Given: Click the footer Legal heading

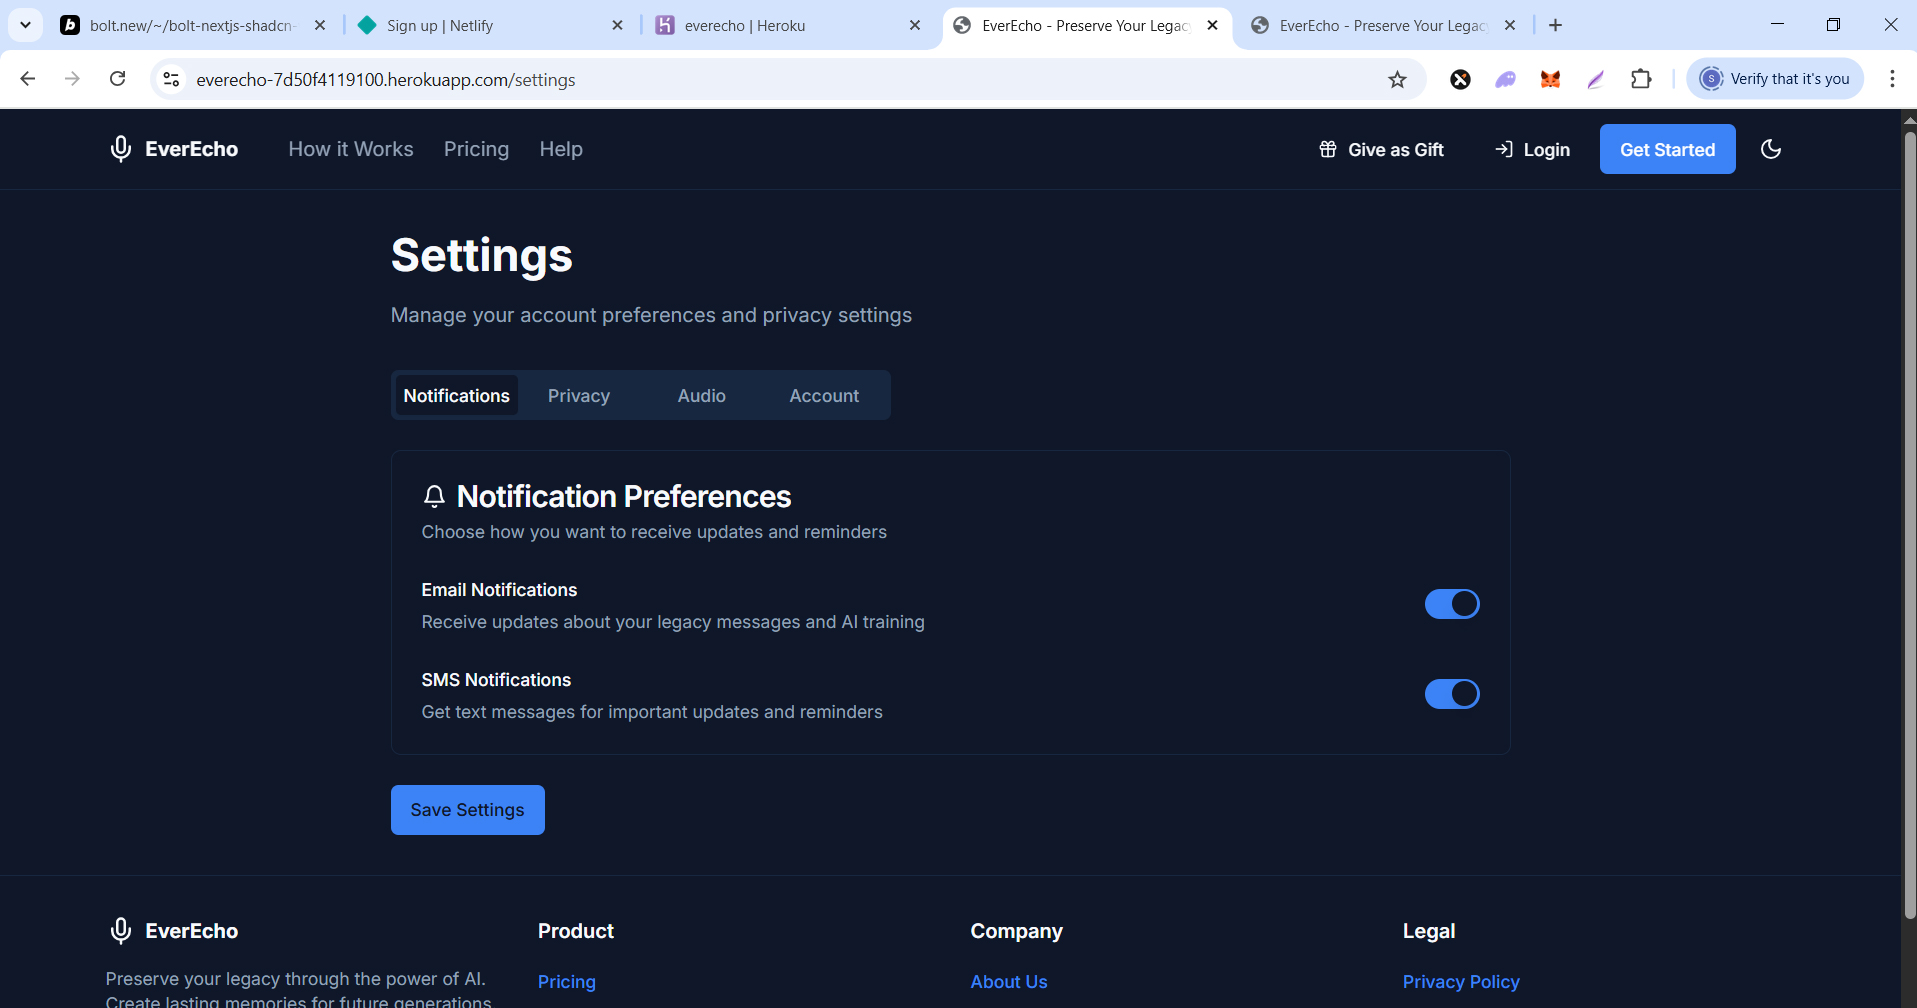Looking at the screenshot, I should click(1428, 931).
